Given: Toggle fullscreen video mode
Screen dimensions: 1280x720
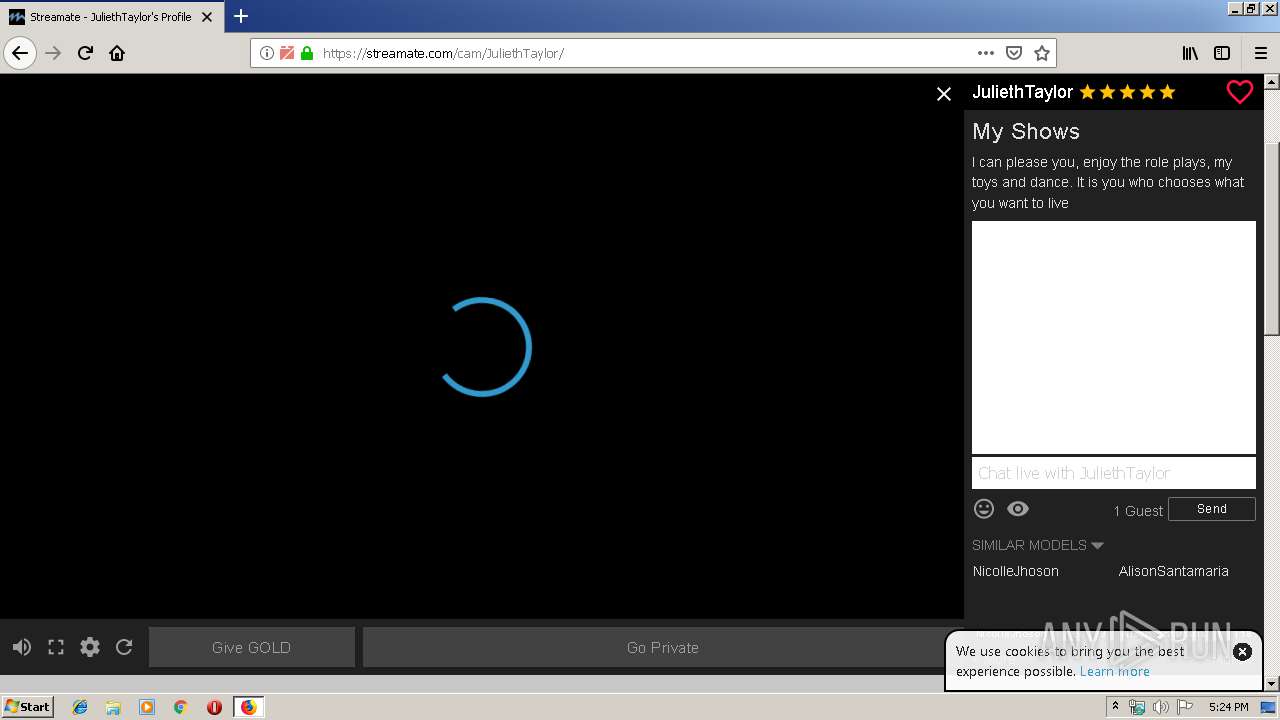Looking at the screenshot, I should (56, 647).
